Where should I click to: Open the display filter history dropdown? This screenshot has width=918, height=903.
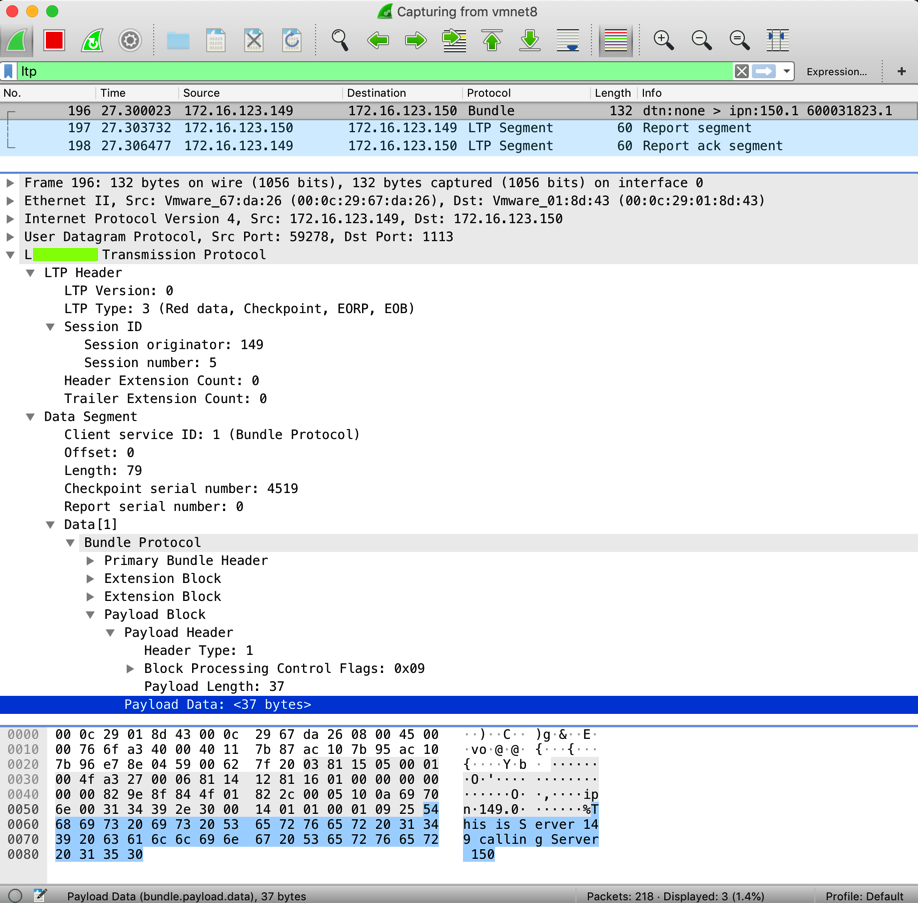787,72
